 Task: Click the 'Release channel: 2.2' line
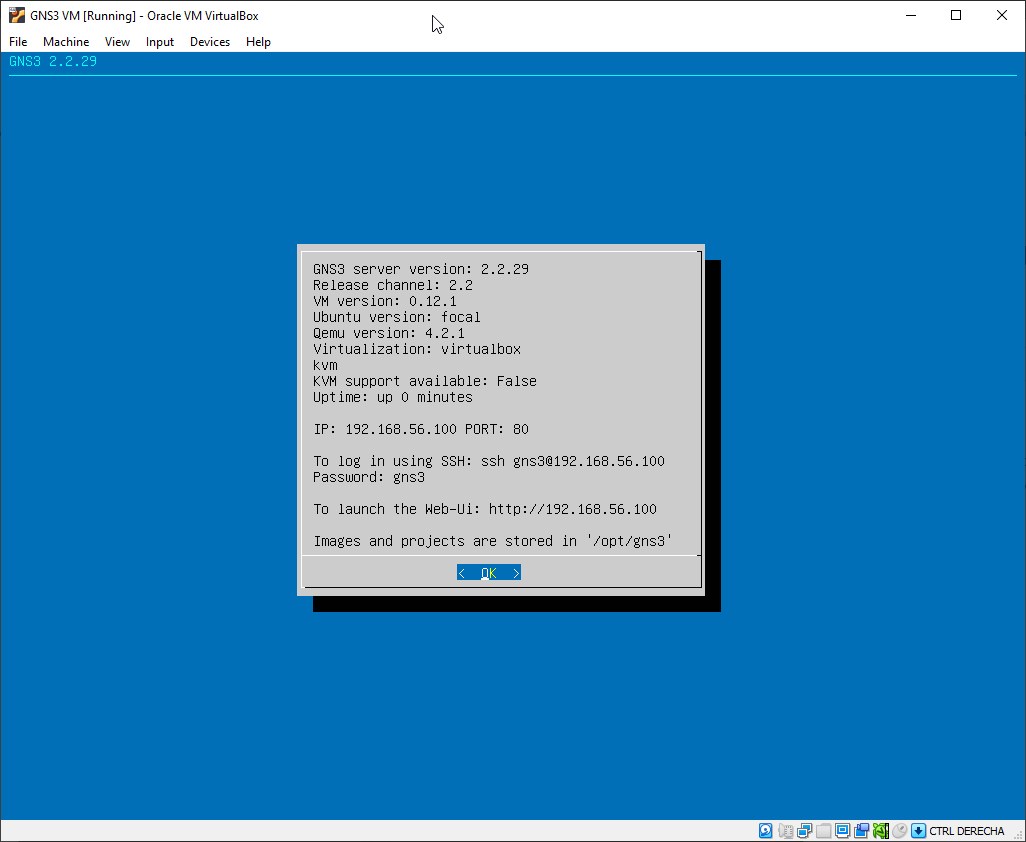click(393, 285)
